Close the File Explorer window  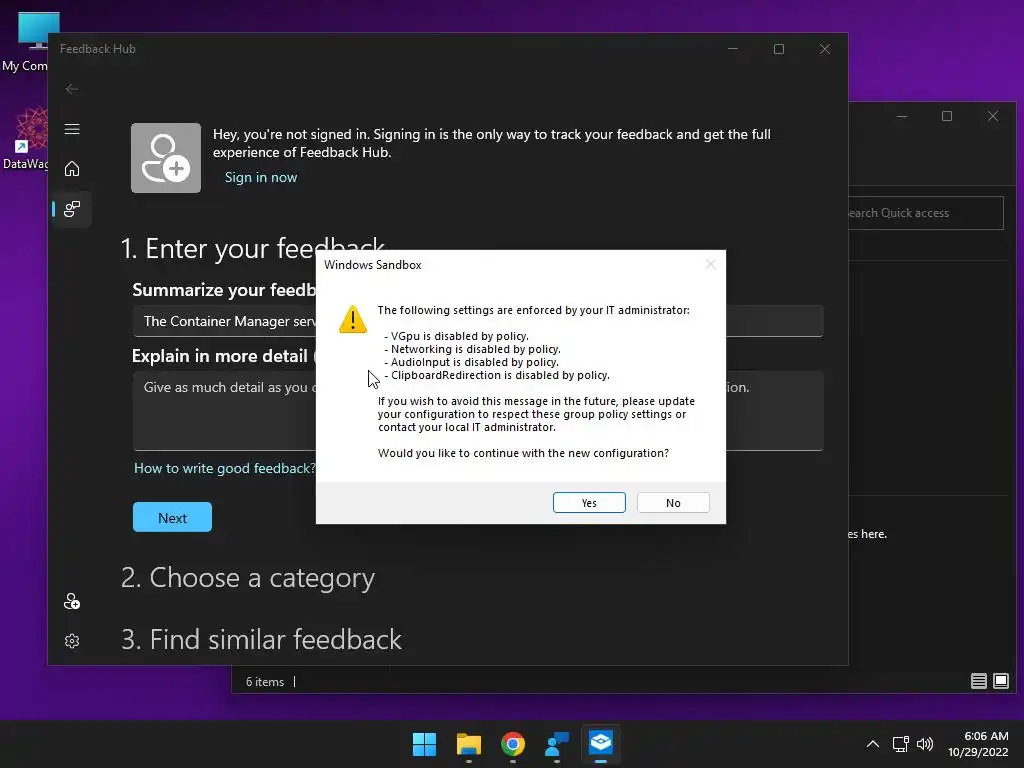click(x=993, y=116)
